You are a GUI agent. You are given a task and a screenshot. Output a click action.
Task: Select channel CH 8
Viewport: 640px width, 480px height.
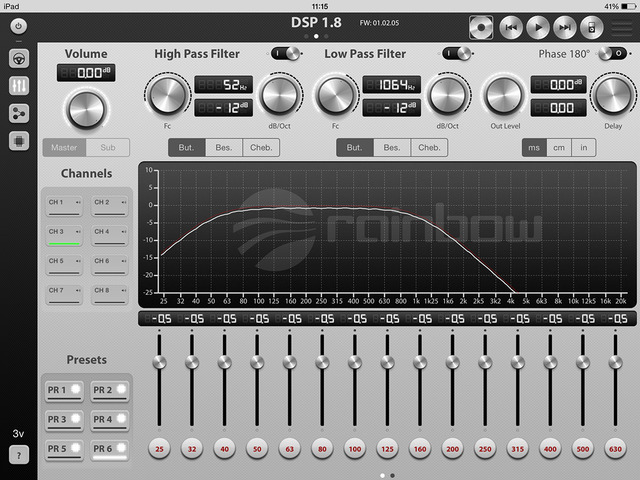pyautogui.click(x=110, y=295)
